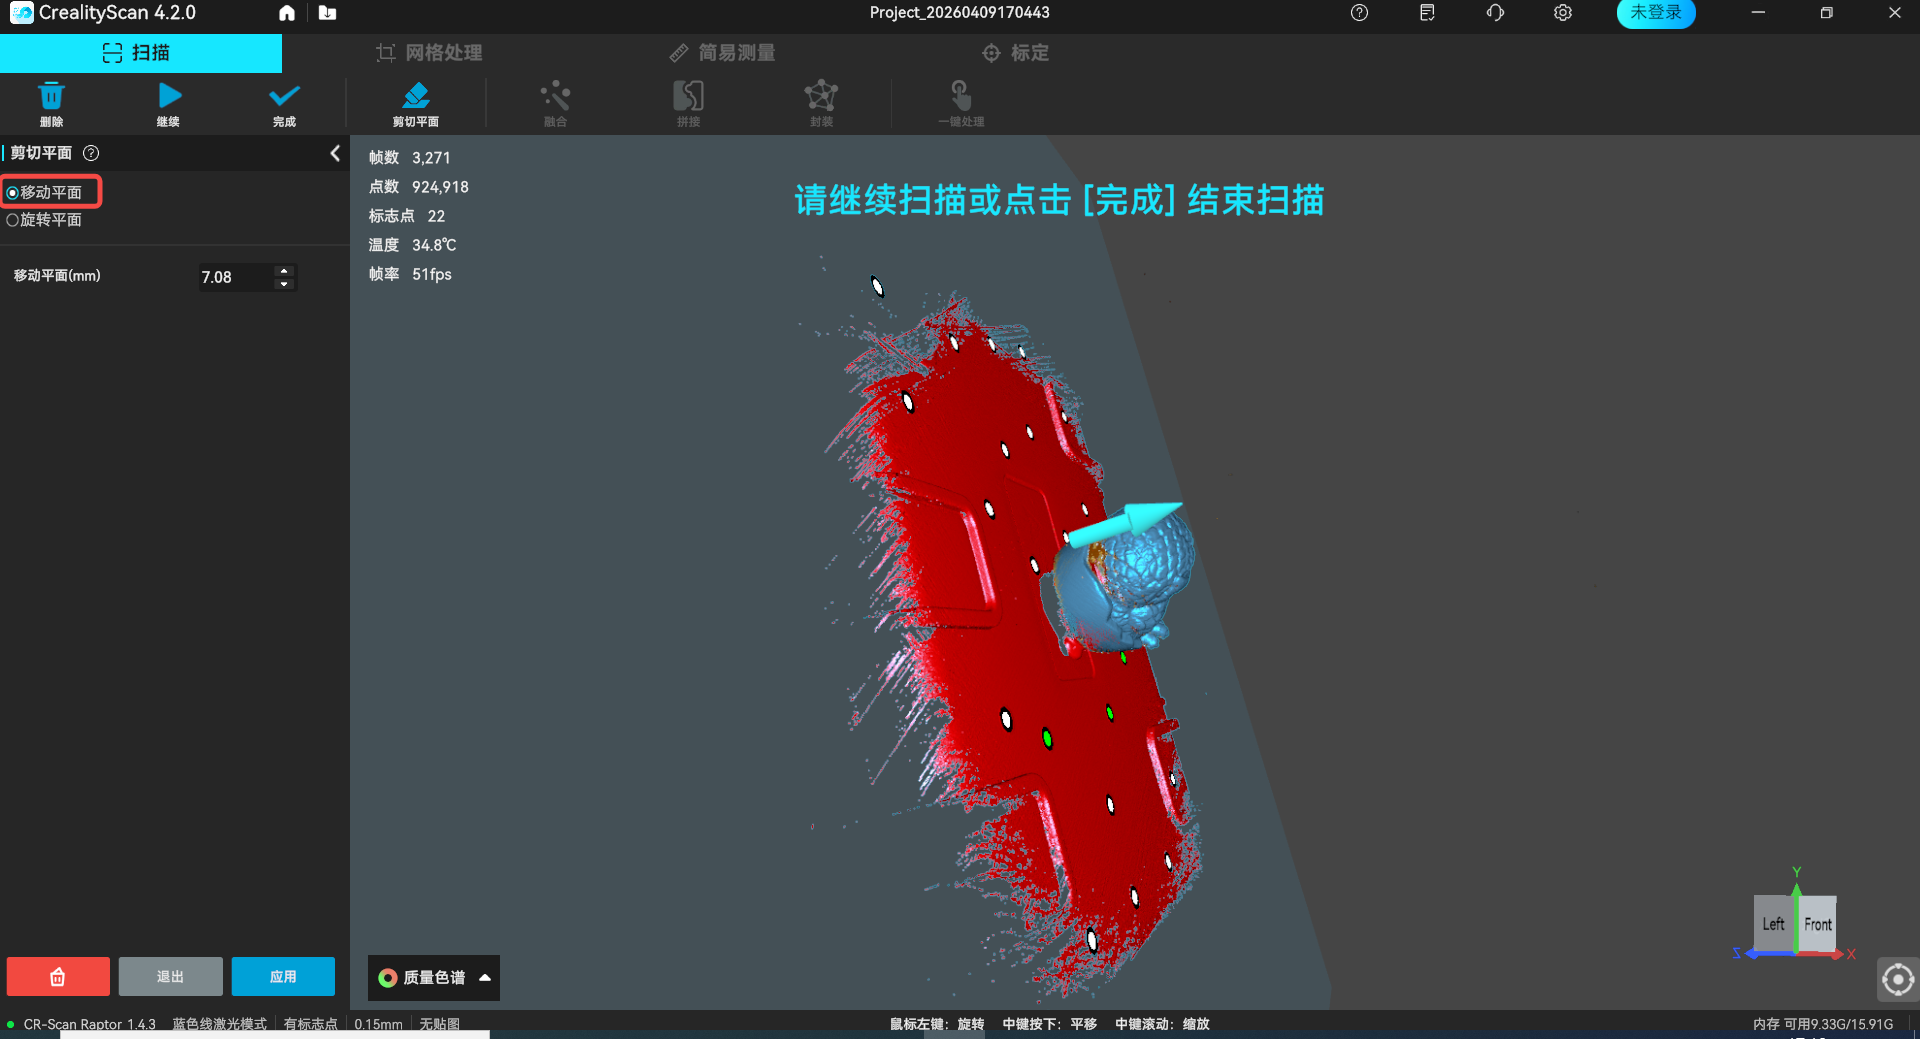
Task: Switch to the 网格处理 tab
Action: click(428, 52)
